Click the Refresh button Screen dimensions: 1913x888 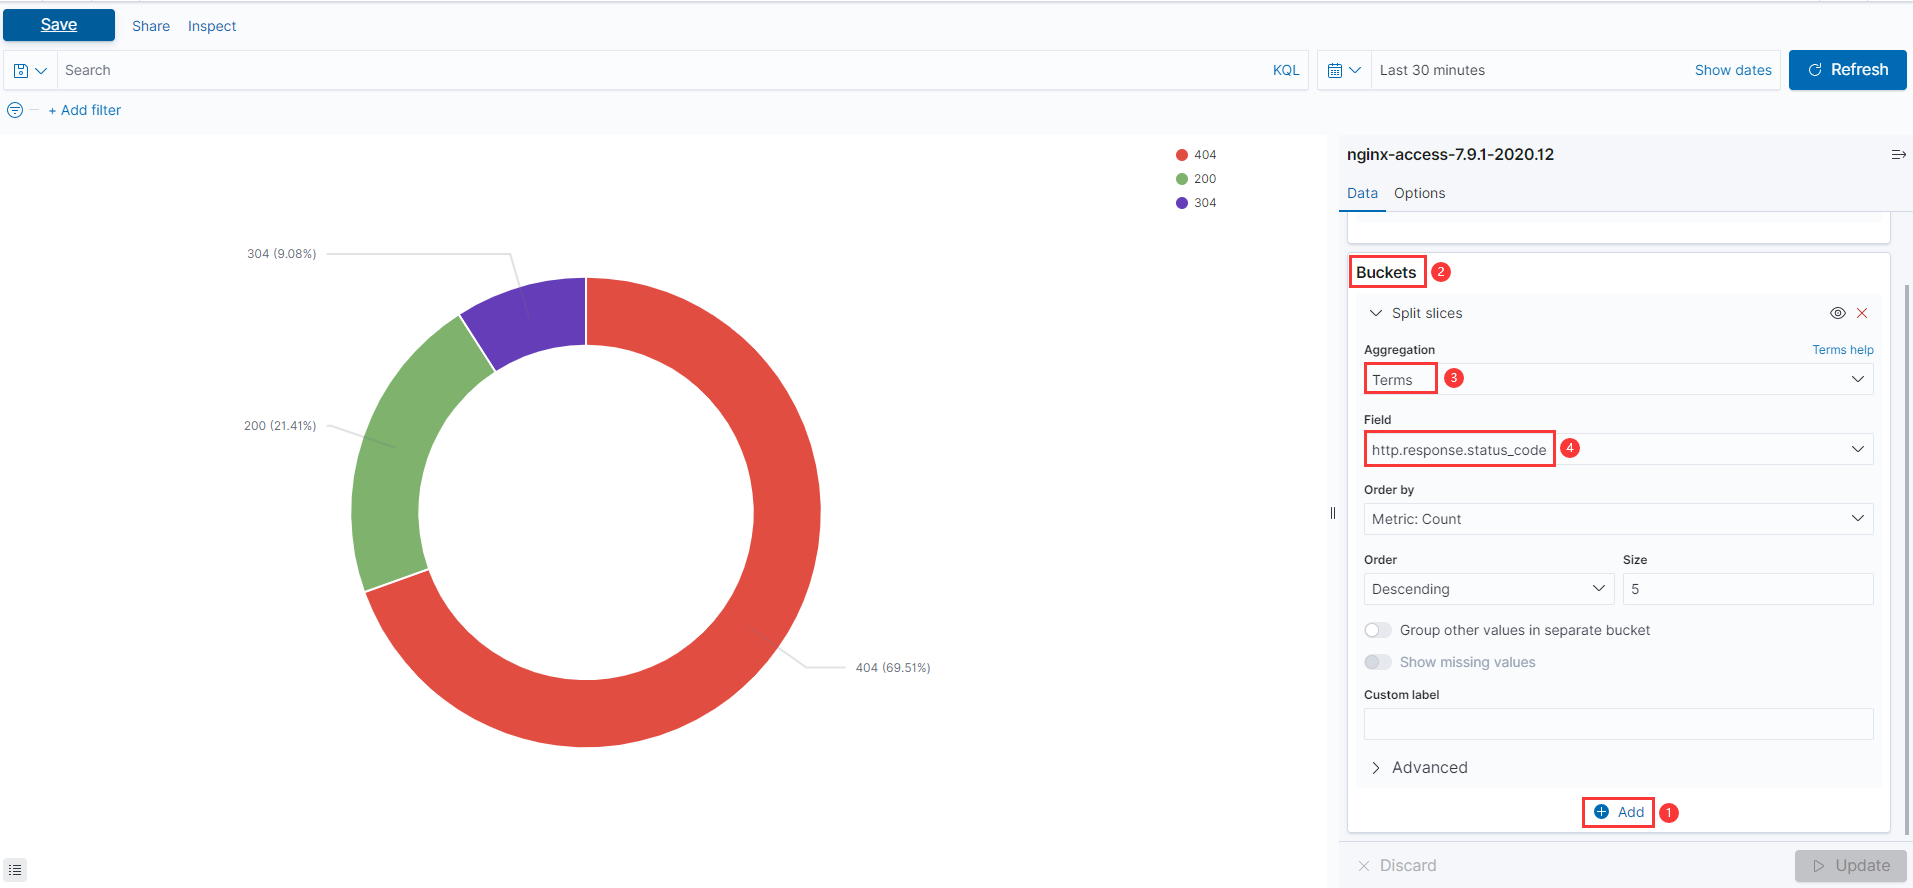tap(1848, 70)
